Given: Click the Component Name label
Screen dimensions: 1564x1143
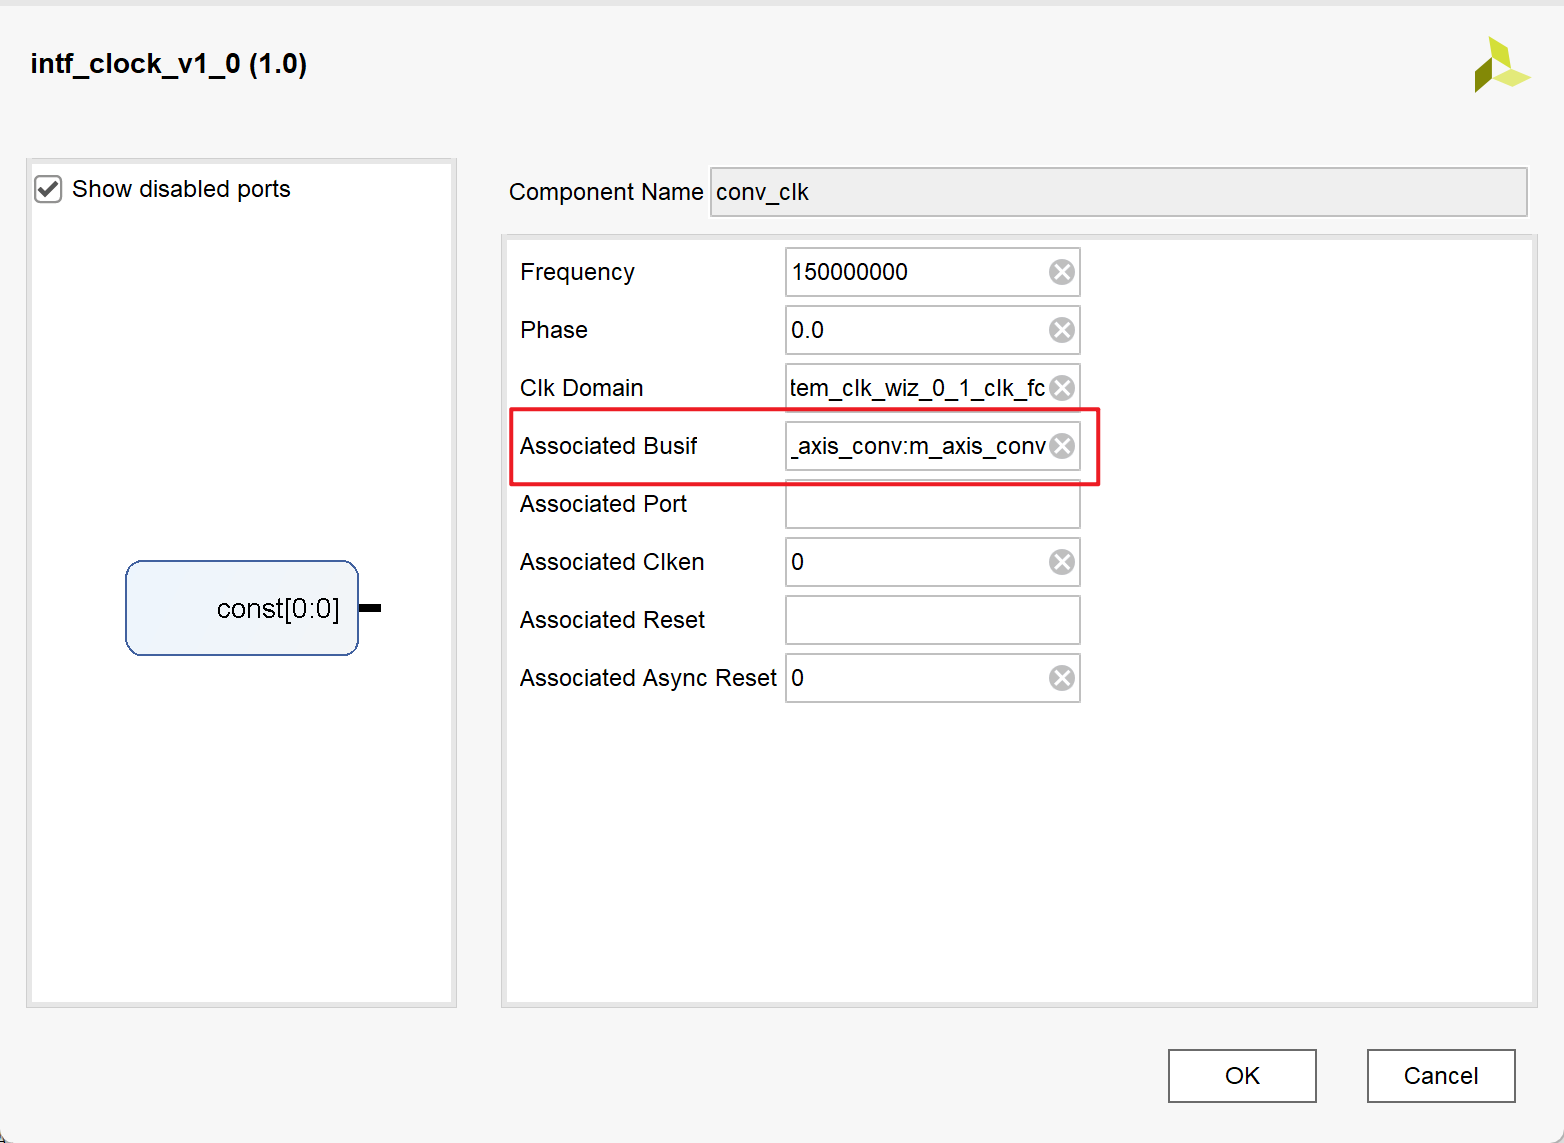Looking at the screenshot, I should (x=606, y=192).
